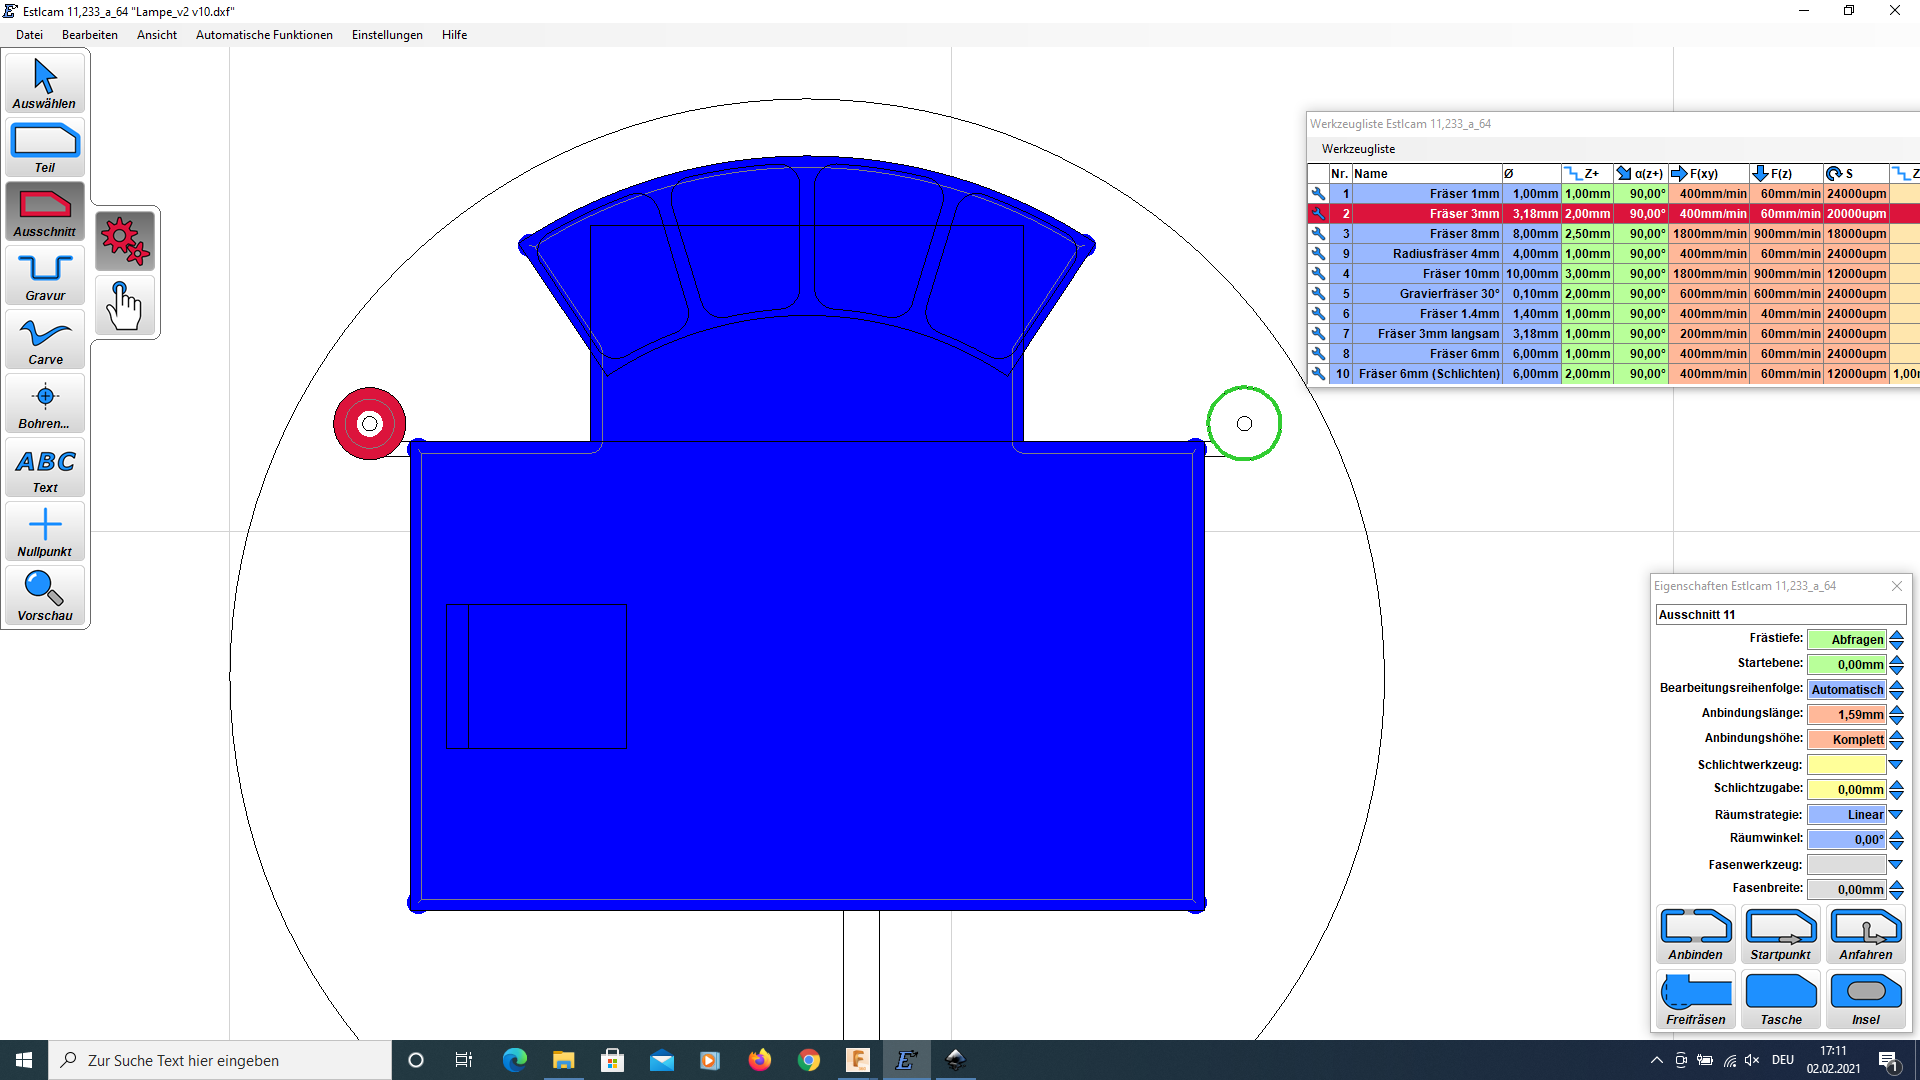Close the Eigenschaften panel
The image size is (1920, 1080).
[x=1896, y=586]
